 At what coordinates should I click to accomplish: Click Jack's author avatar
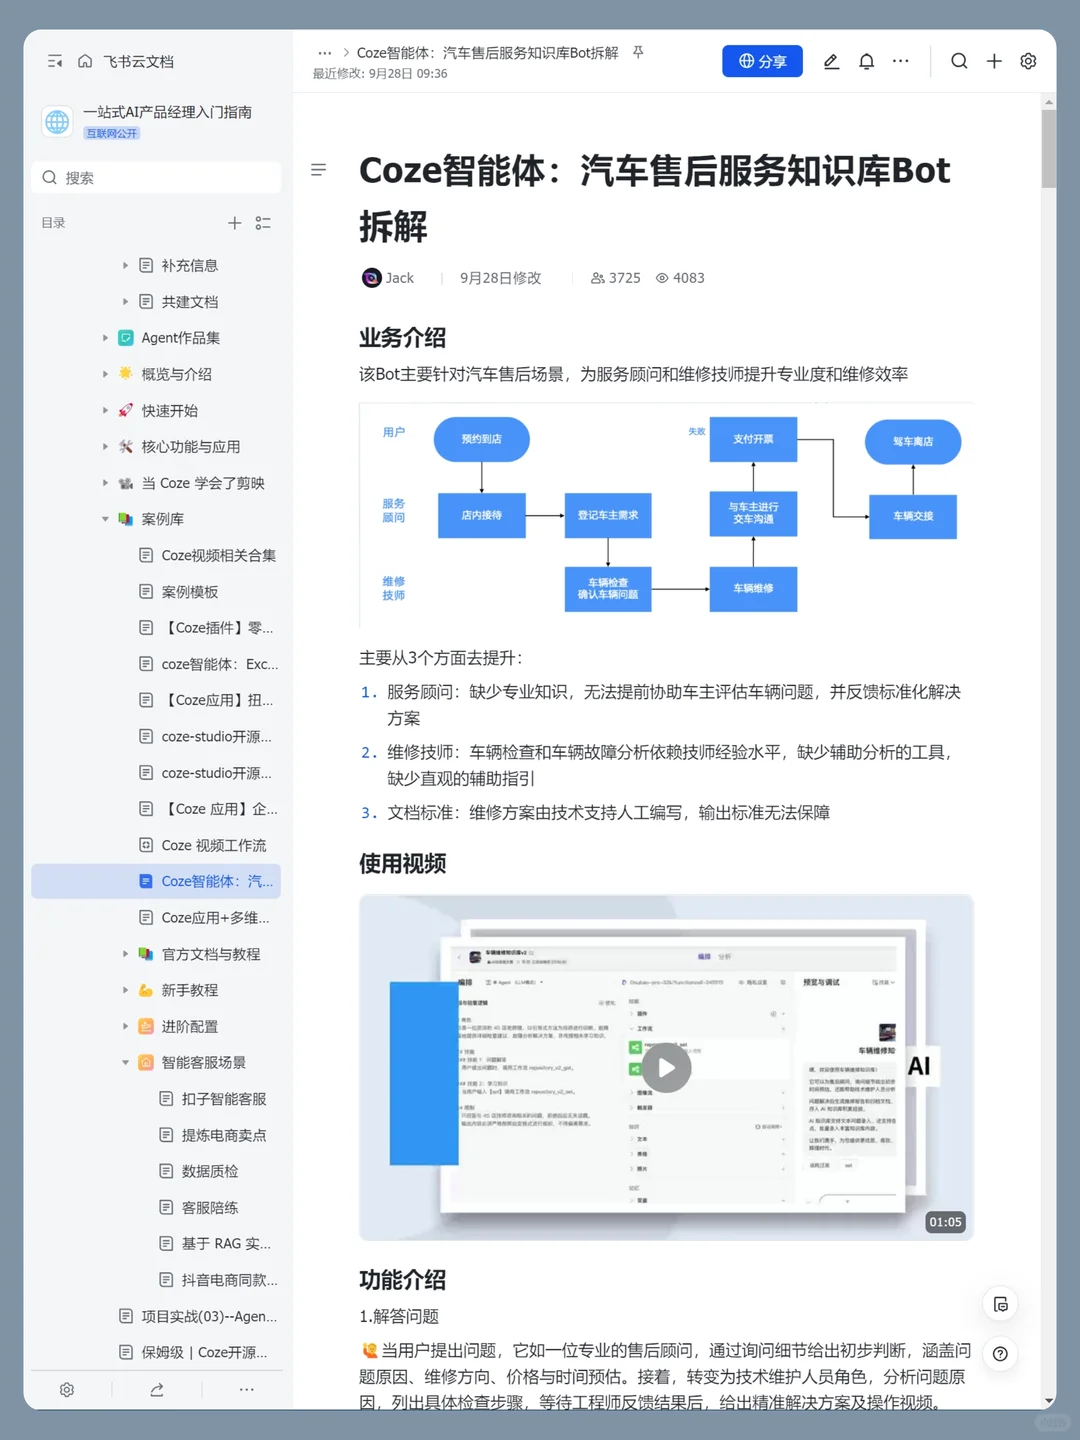371,278
